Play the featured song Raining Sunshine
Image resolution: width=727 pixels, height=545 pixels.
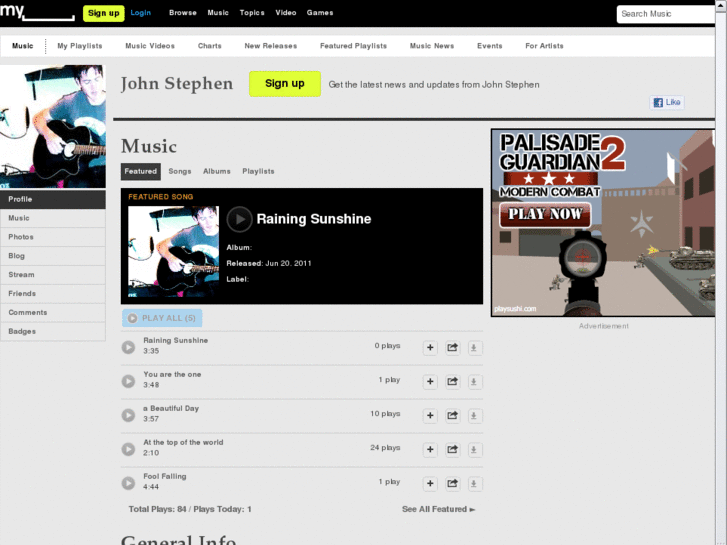[239, 219]
